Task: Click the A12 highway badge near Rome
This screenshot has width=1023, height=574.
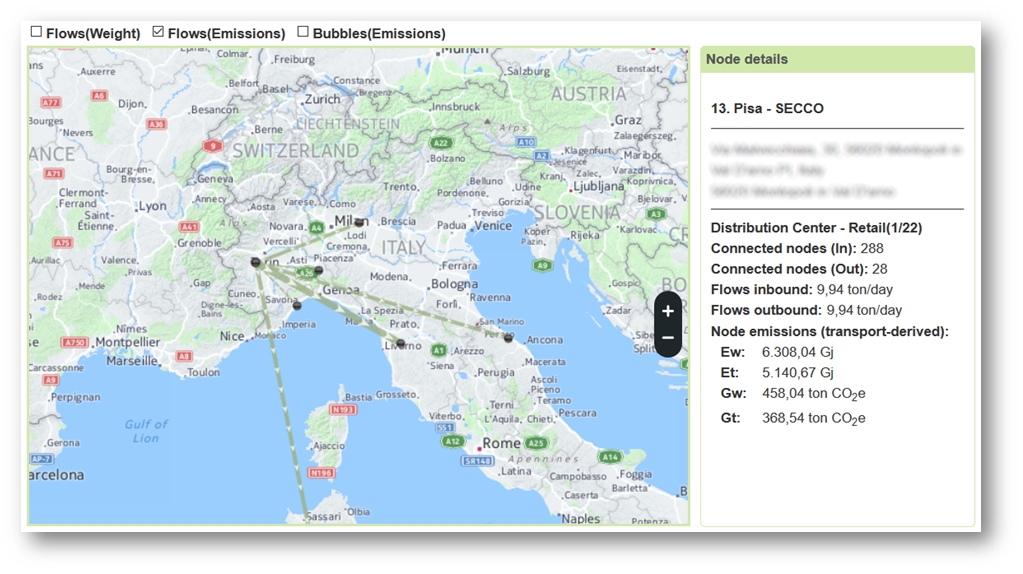Action: (x=452, y=441)
